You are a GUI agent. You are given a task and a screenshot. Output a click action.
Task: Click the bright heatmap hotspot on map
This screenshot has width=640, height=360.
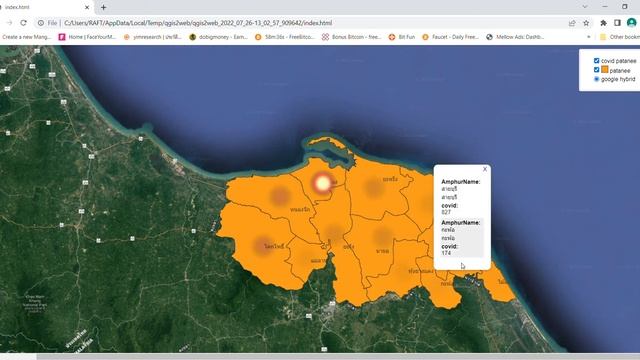(323, 183)
